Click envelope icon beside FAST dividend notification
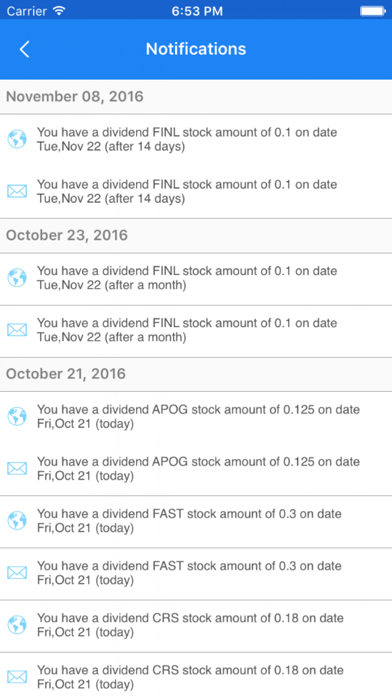Image resolution: width=392 pixels, height=696 pixels. (x=17, y=573)
